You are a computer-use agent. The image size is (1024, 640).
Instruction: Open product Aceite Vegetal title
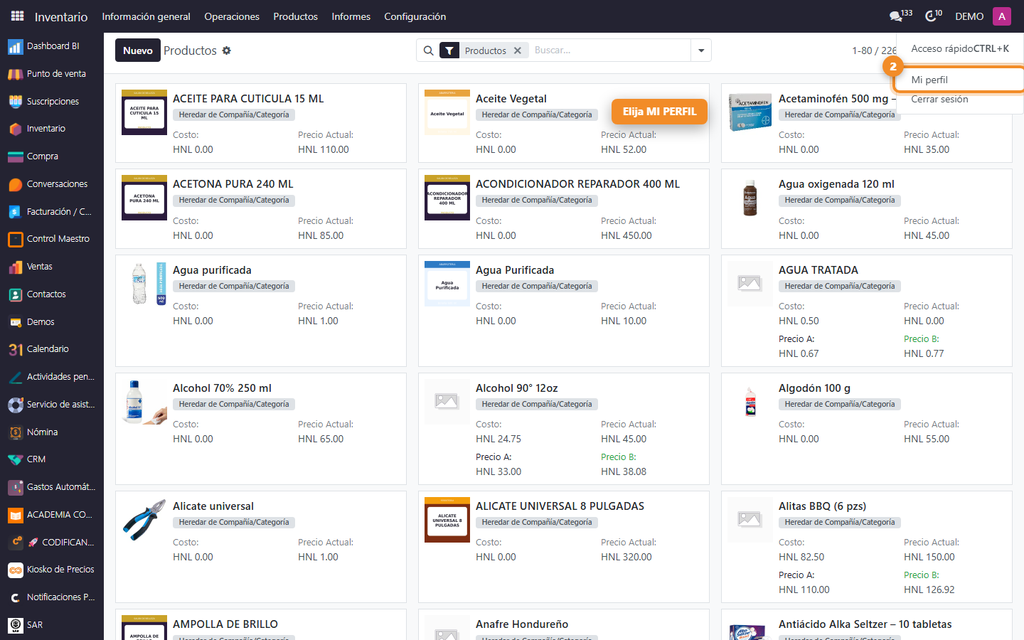(x=511, y=99)
